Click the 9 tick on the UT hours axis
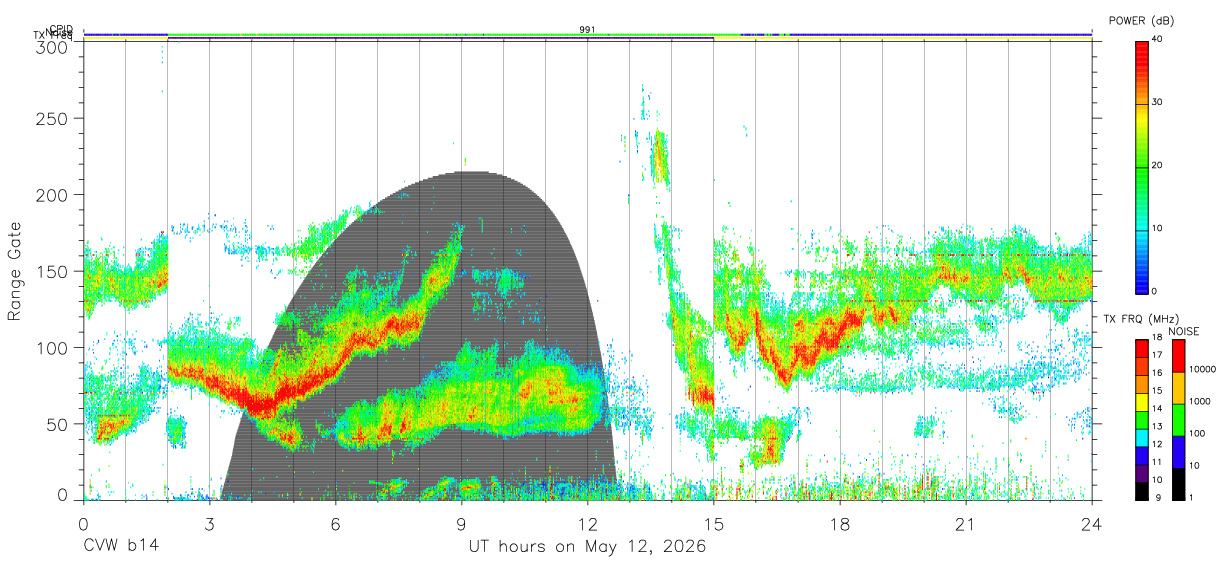Screen dimensions: 1228x567 [x=461, y=524]
